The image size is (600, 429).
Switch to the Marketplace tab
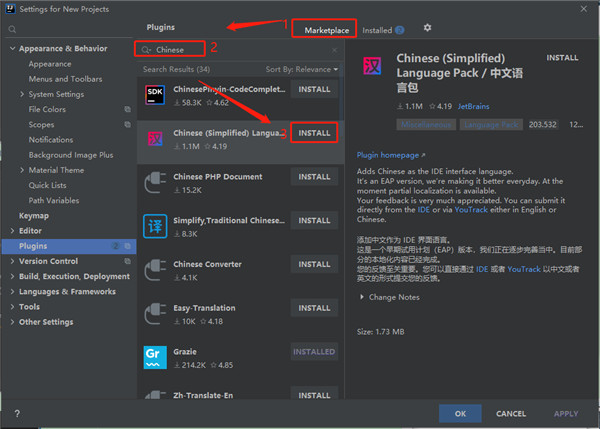point(326,30)
